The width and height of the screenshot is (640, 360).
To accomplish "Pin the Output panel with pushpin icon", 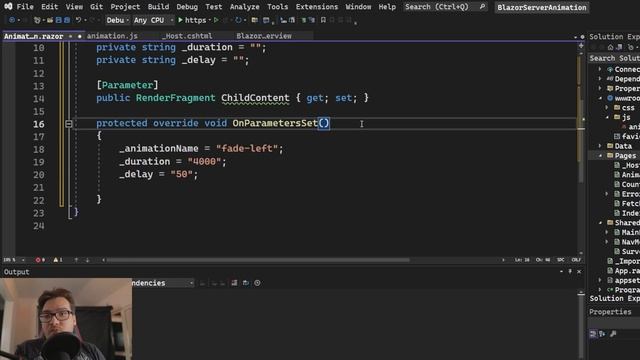I will click(570, 271).
